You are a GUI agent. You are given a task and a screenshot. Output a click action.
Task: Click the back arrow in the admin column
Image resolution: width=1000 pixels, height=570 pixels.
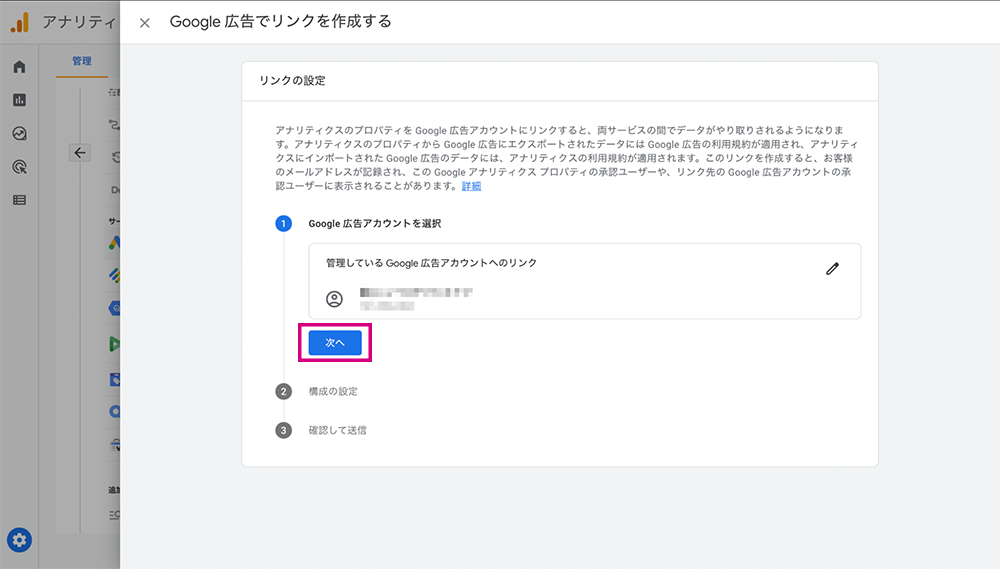(x=80, y=153)
